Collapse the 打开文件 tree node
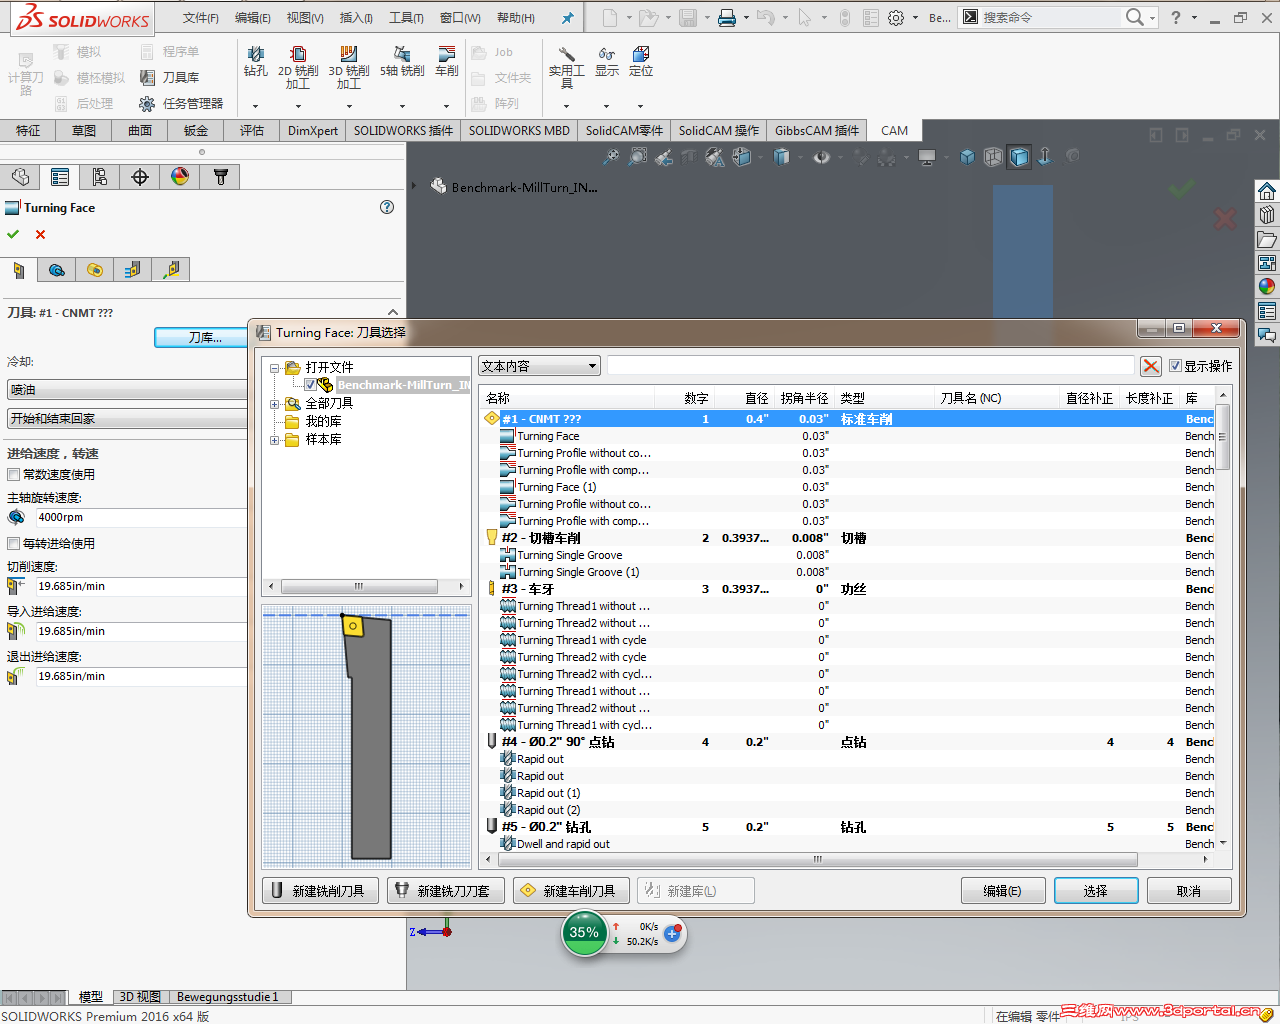The width and height of the screenshot is (1280, 1024). pyautogui.click(x=275, y=368)
